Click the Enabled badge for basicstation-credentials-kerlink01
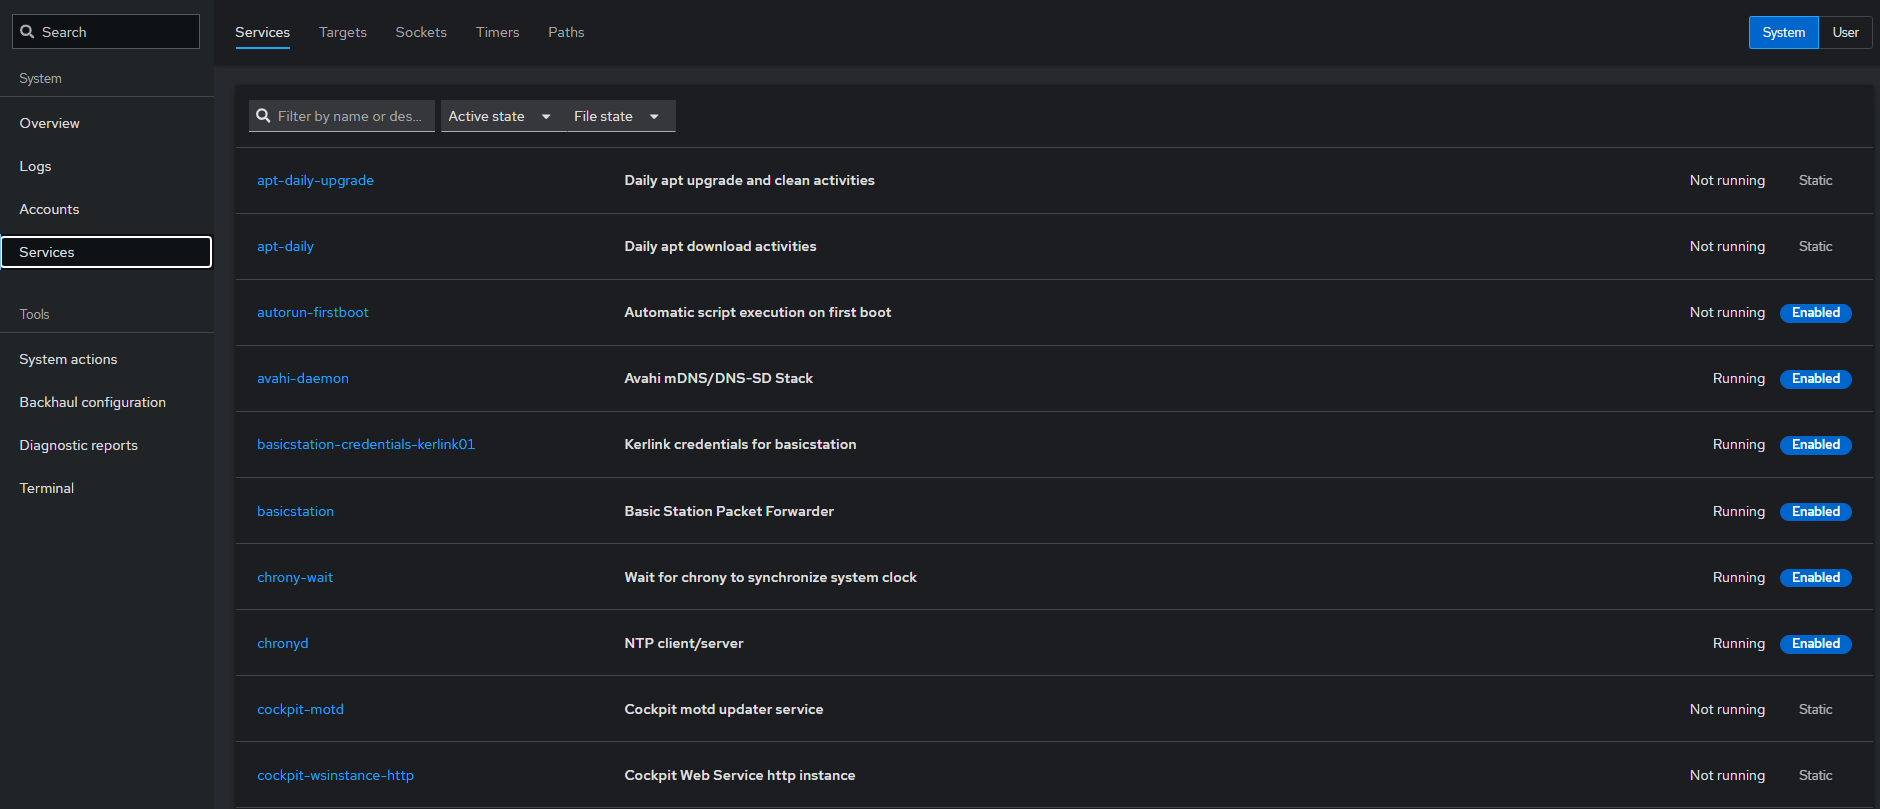This screenshot has width=1880, height=809. coord(1815,445)
